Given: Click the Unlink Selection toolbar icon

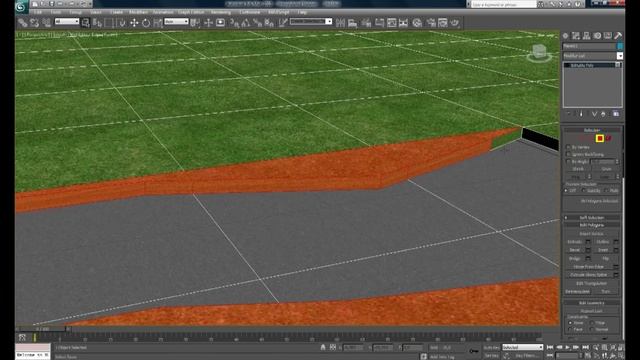Looking at the screenshot, I should (34, 23).
